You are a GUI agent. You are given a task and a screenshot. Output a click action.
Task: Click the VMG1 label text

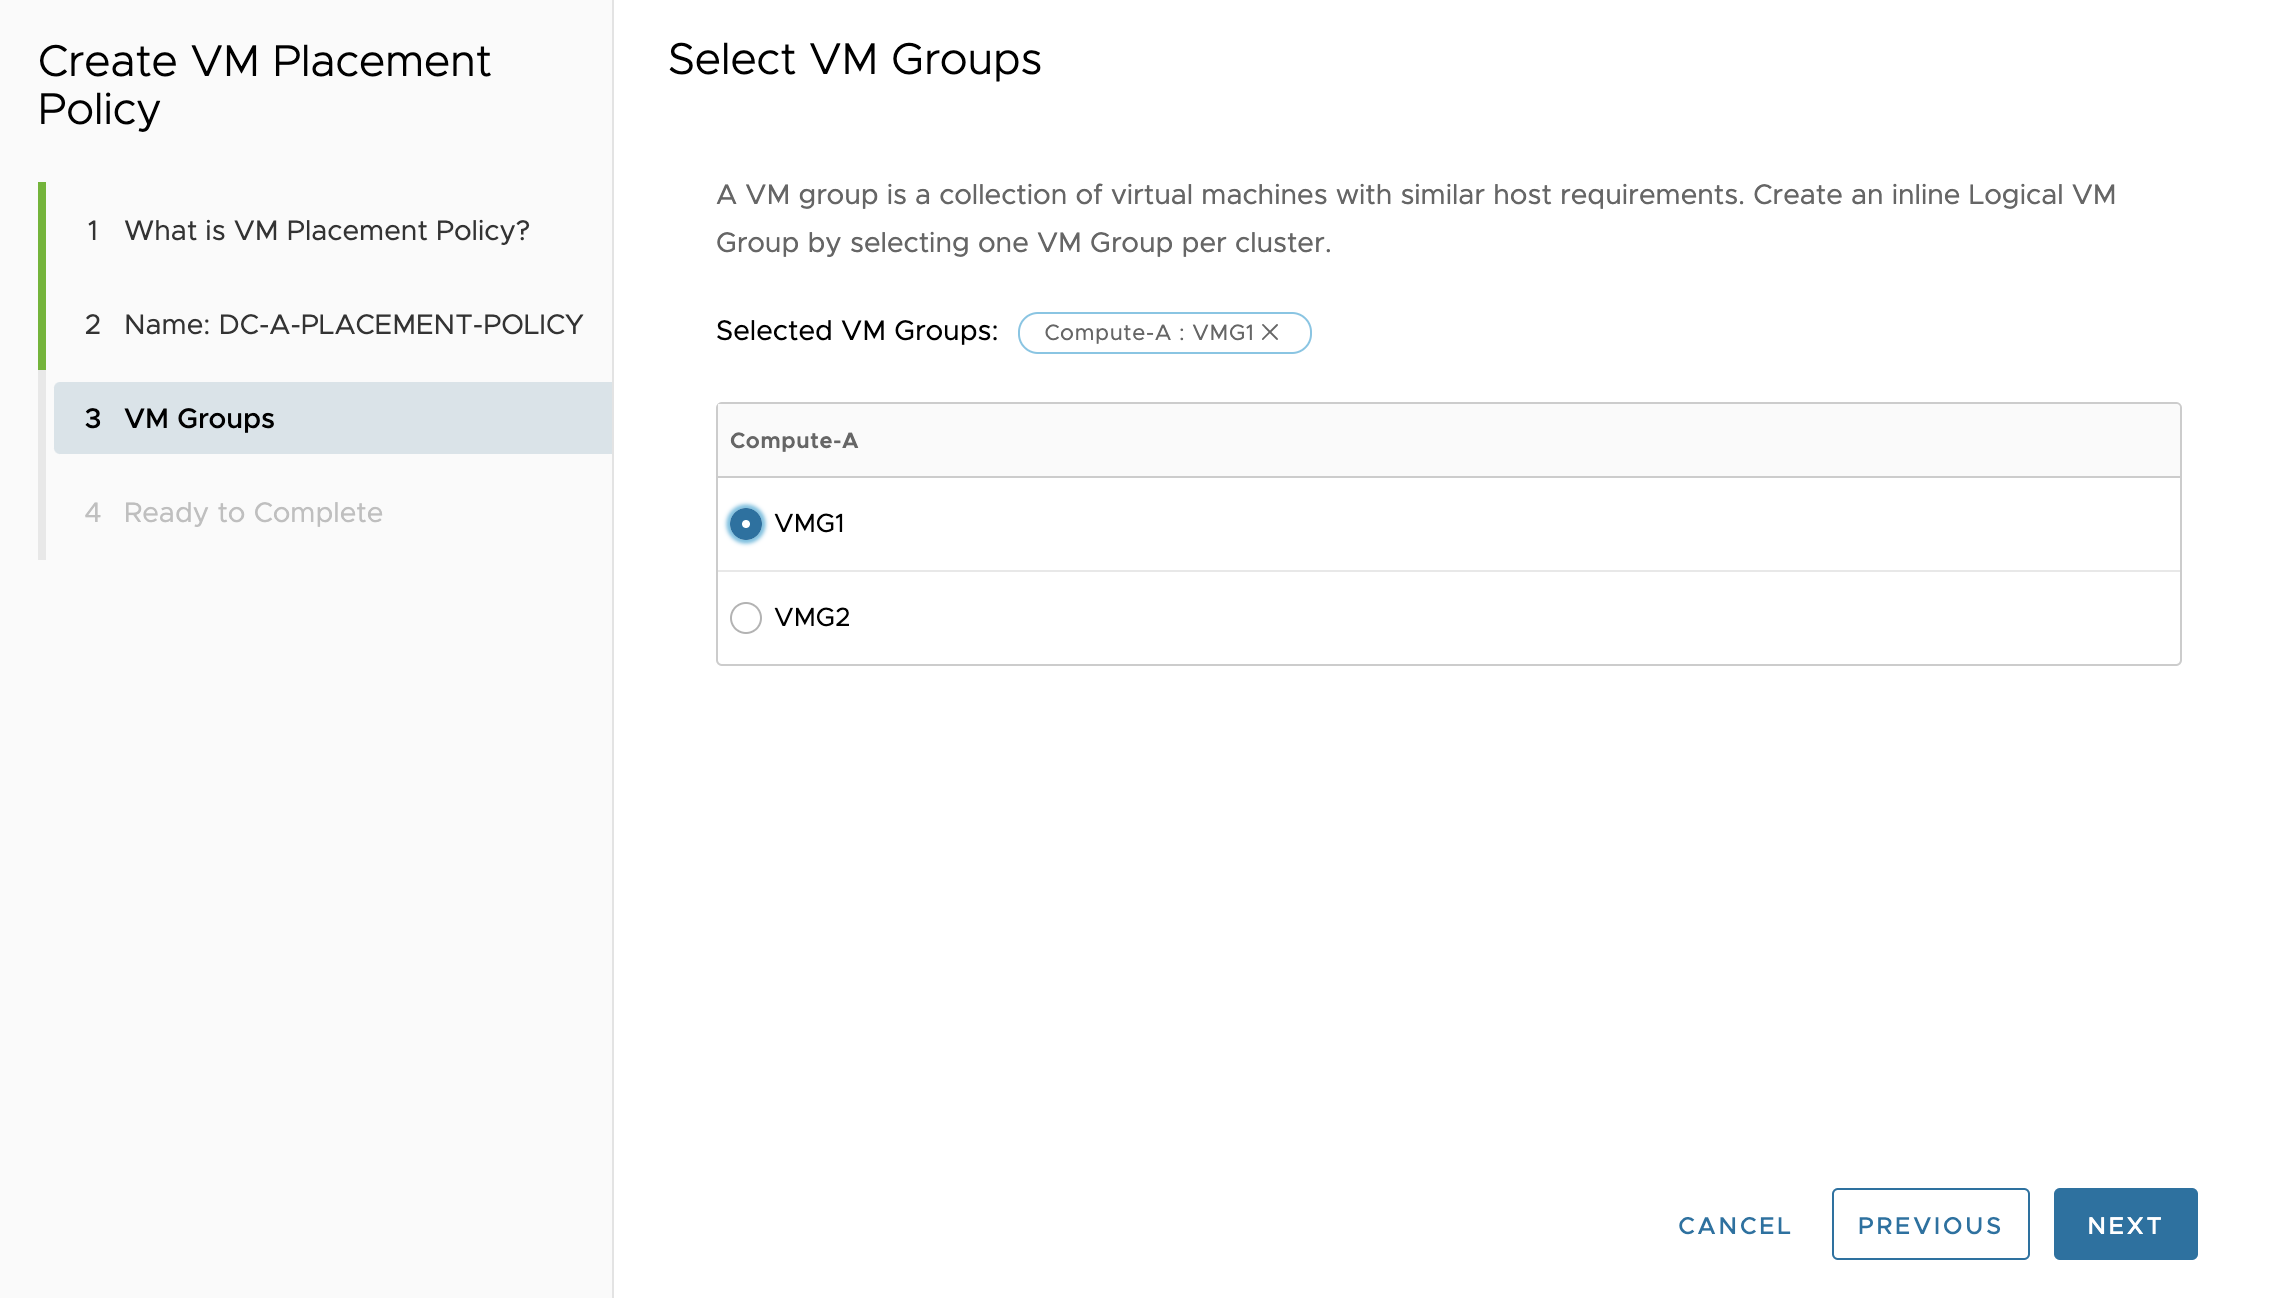point(809,524)
